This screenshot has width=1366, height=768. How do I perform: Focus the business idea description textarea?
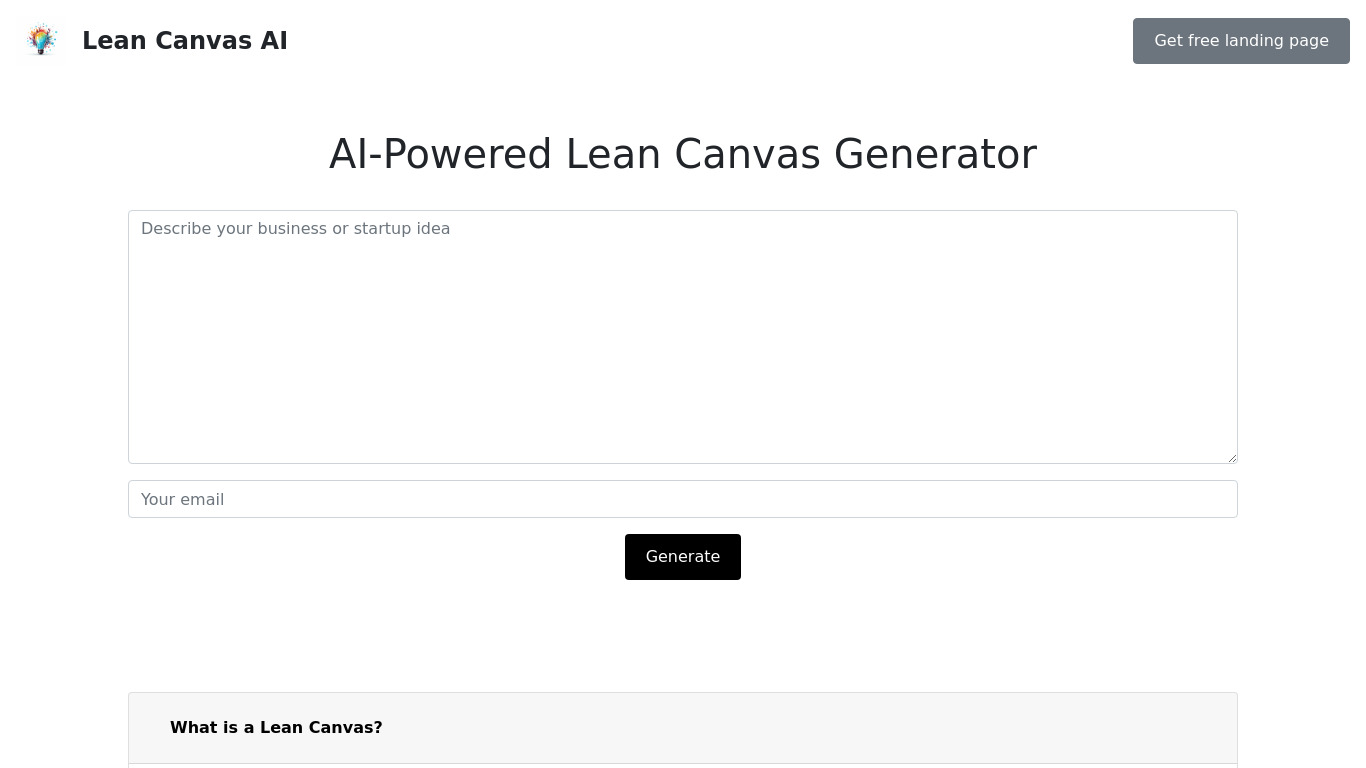[682, 336]
